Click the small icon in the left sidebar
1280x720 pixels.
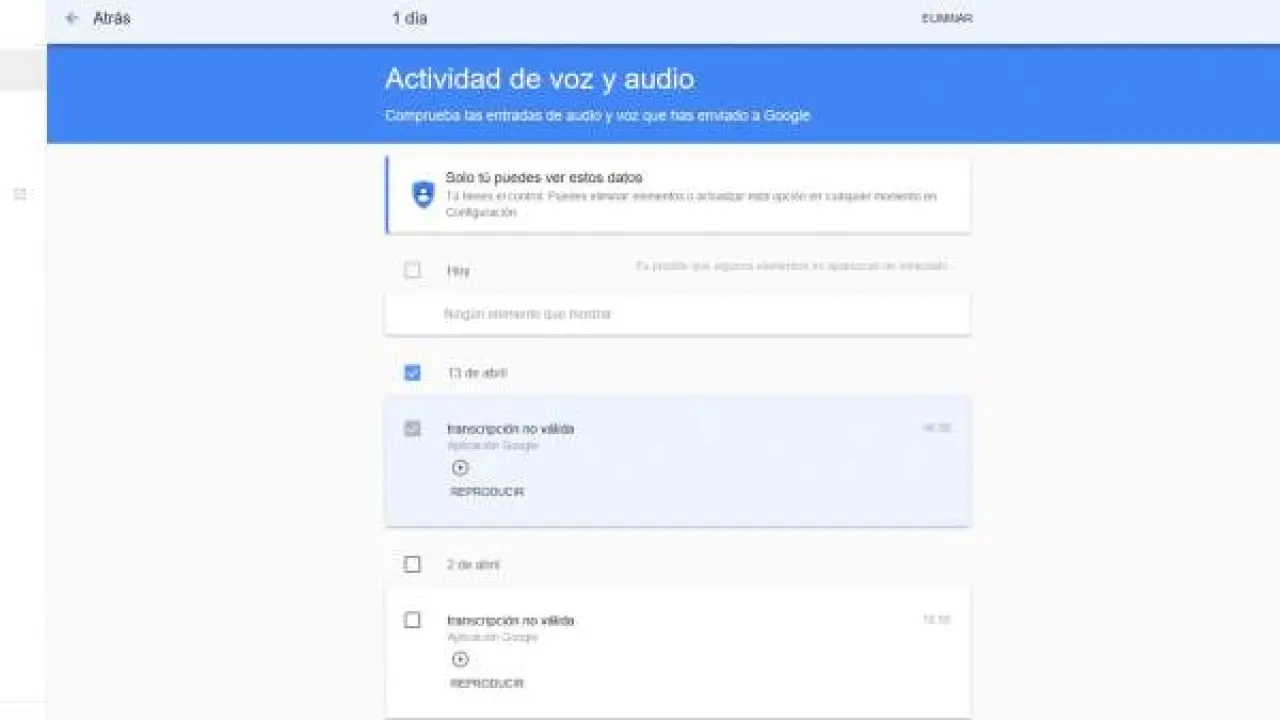pyautogui.click(x=19, y=194)
